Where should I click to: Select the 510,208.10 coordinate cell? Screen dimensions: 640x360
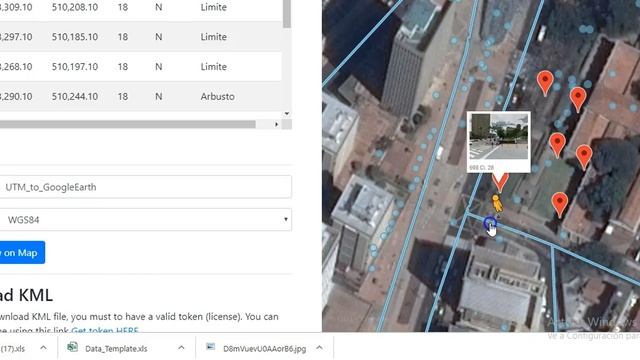75,7
